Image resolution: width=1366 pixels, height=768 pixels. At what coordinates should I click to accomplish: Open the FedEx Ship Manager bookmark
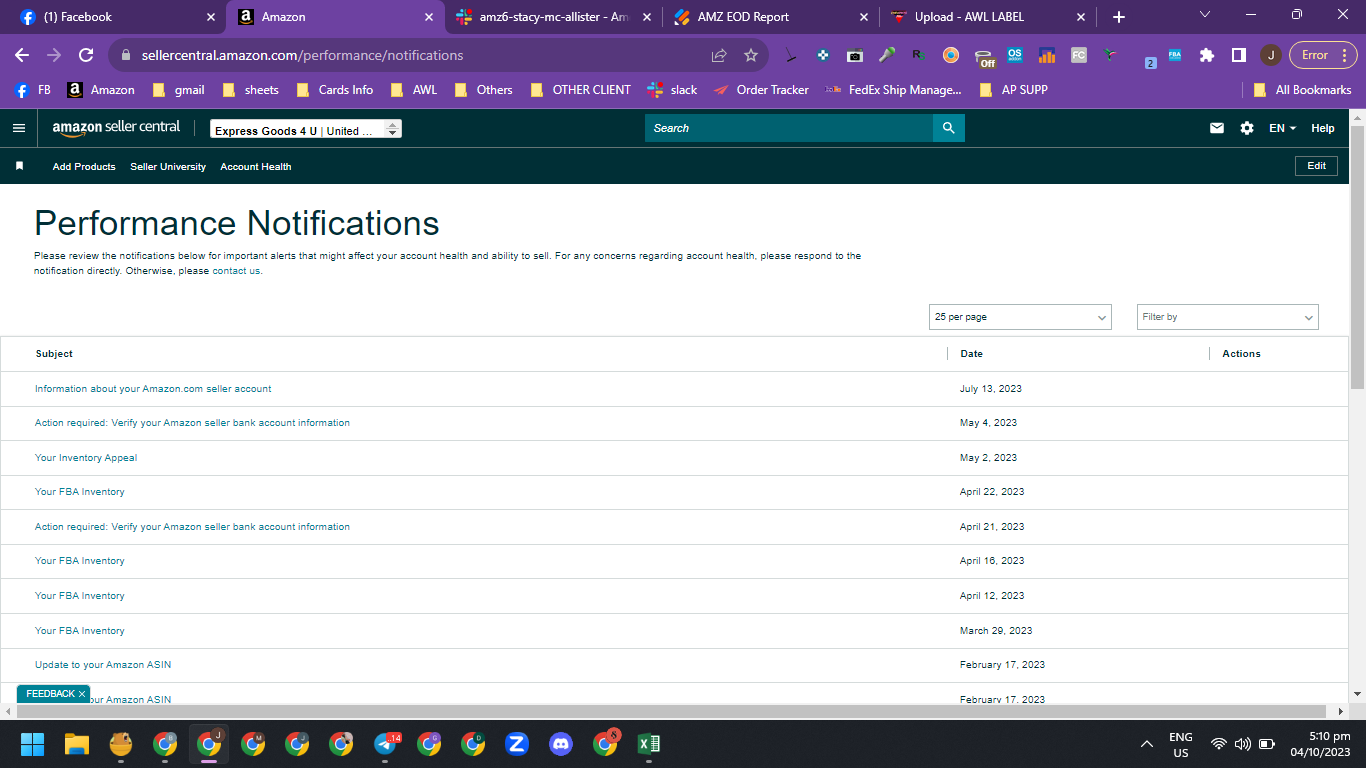pos(893,90)
